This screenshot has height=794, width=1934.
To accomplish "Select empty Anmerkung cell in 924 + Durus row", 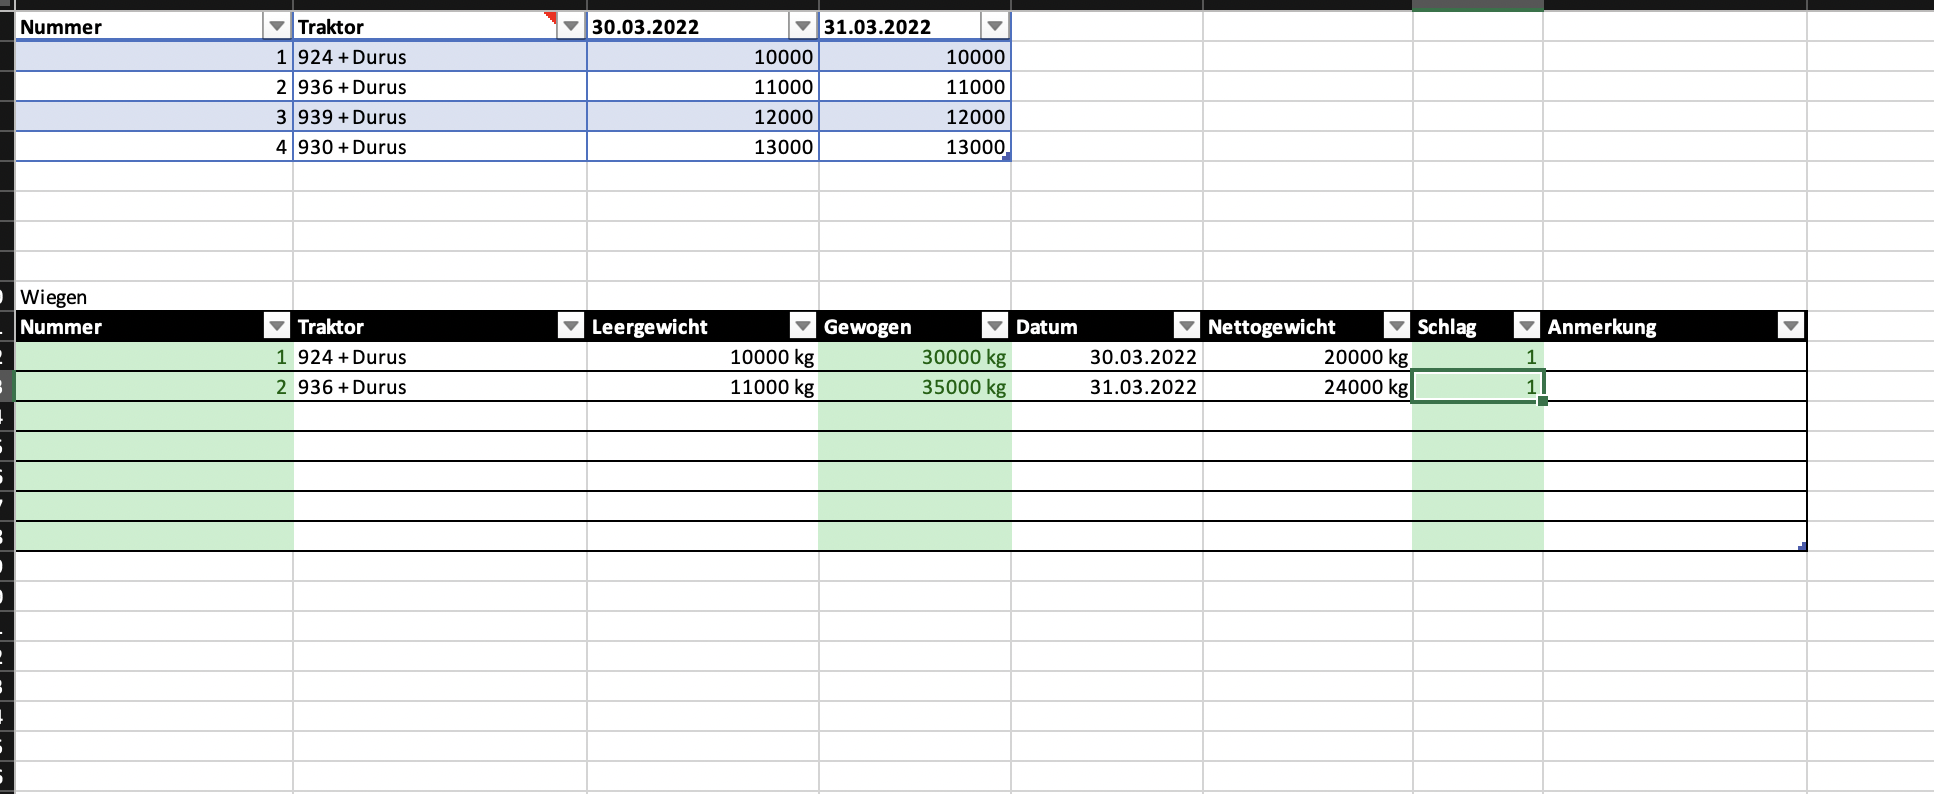I will (1675, 357).
